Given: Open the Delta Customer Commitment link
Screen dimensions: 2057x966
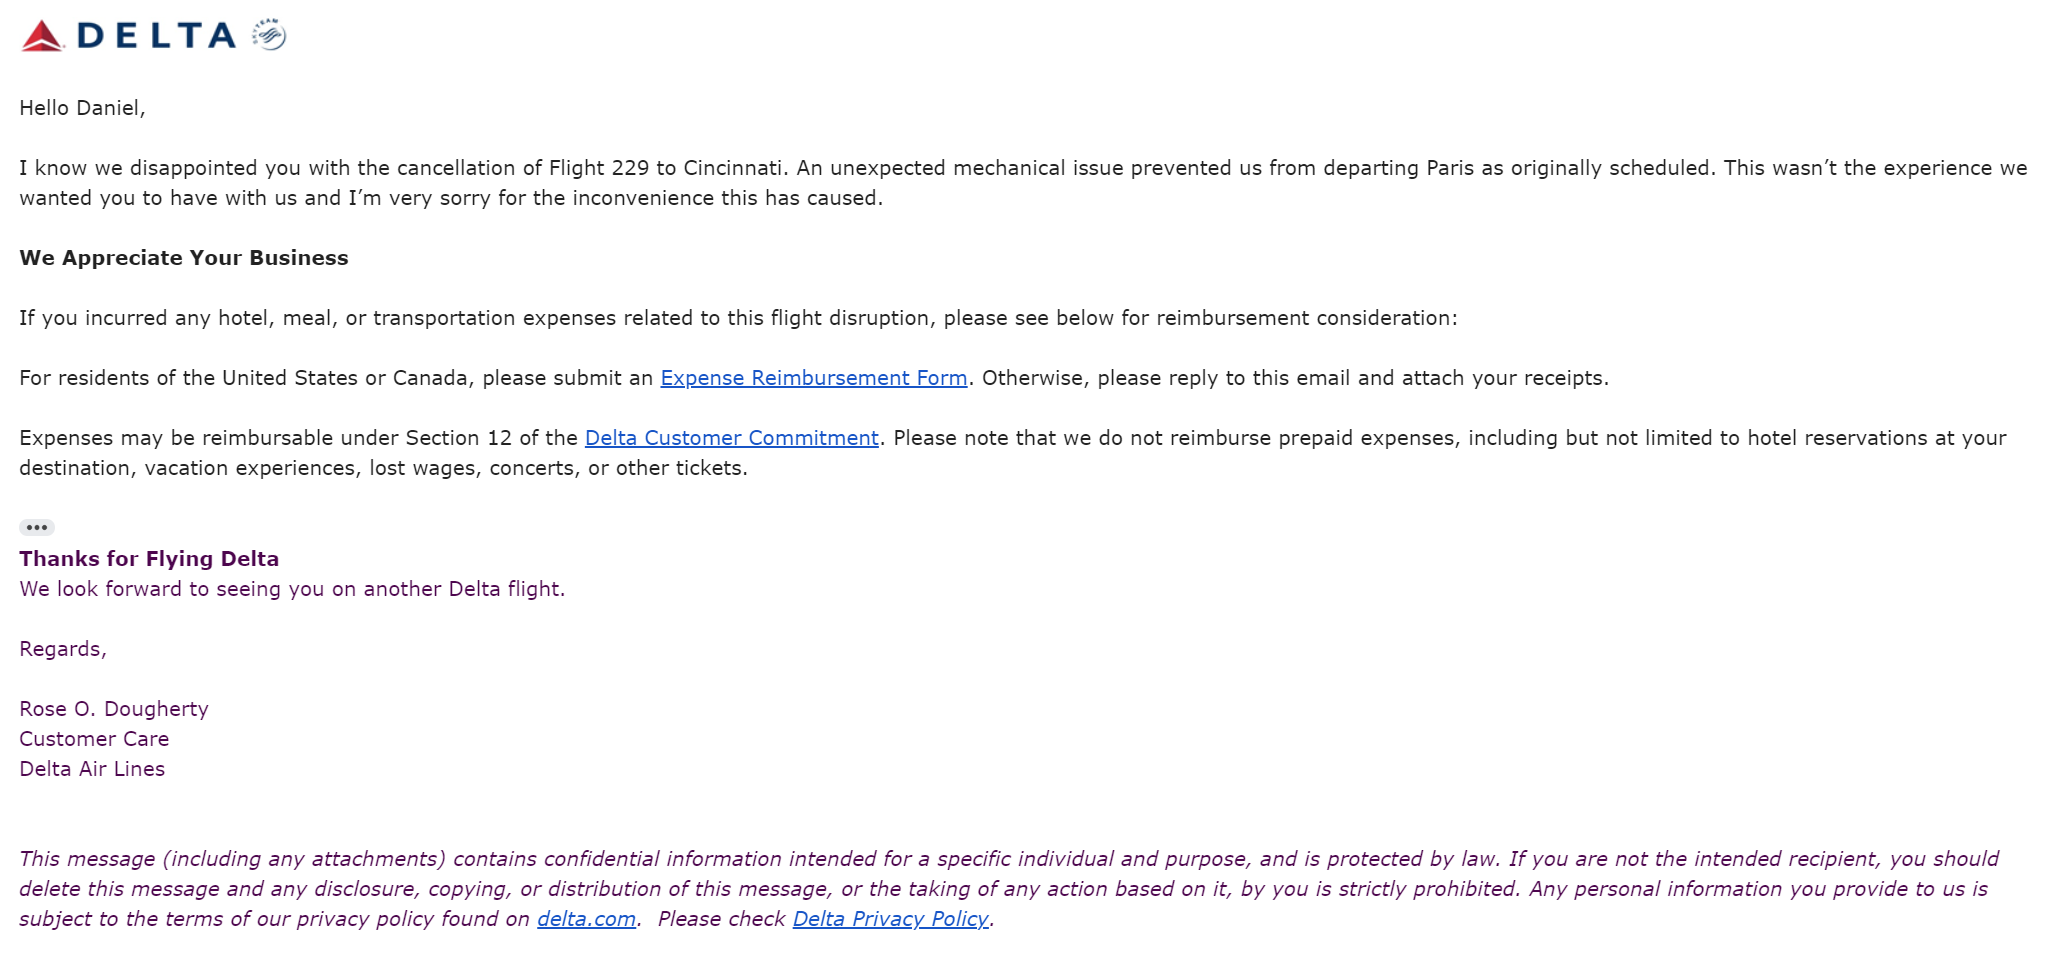Looking at the screenshot, I should (731, 438).
